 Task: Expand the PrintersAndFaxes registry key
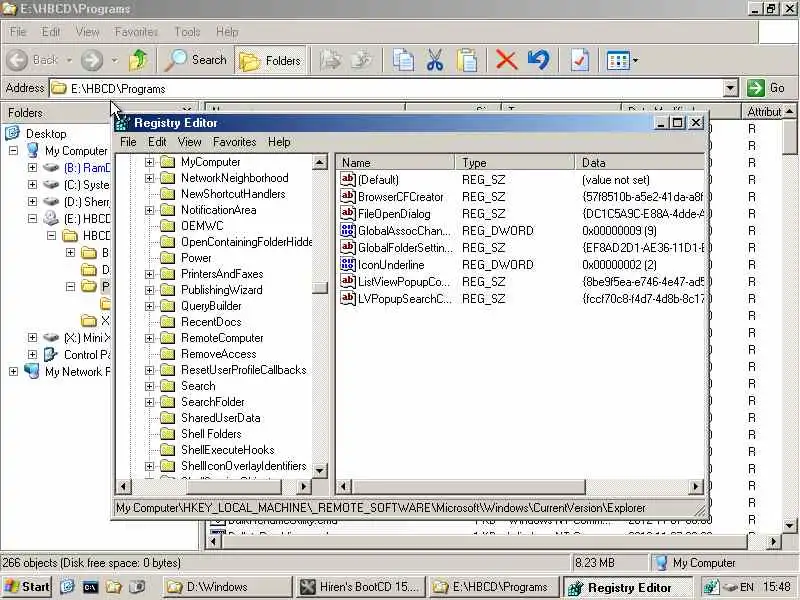pos(149,274)
